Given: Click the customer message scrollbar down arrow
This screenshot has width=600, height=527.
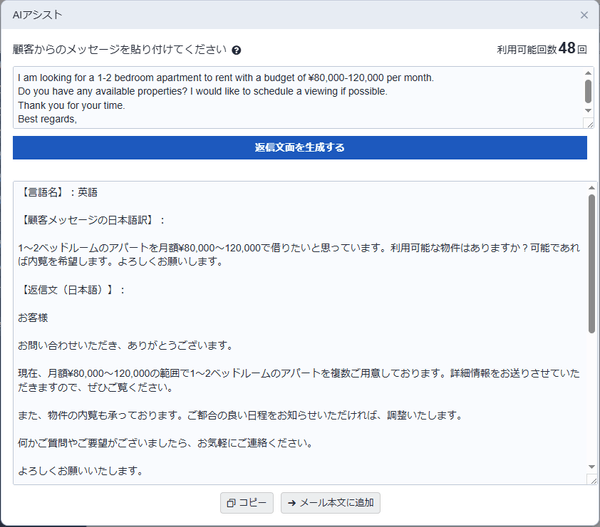Looking at the screenshot, I should [x=588, y=110].
